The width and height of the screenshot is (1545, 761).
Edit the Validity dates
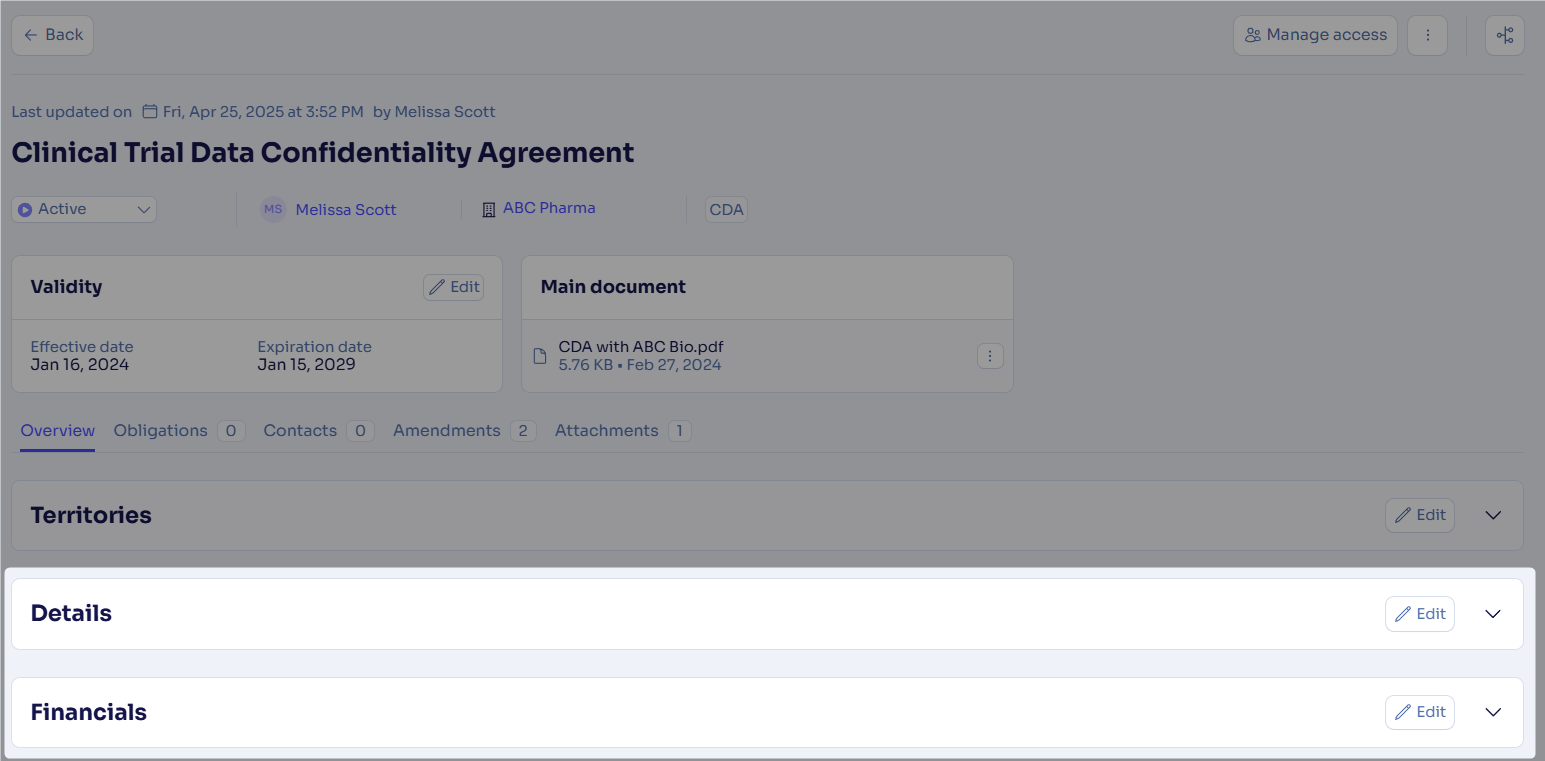point(454,287)
